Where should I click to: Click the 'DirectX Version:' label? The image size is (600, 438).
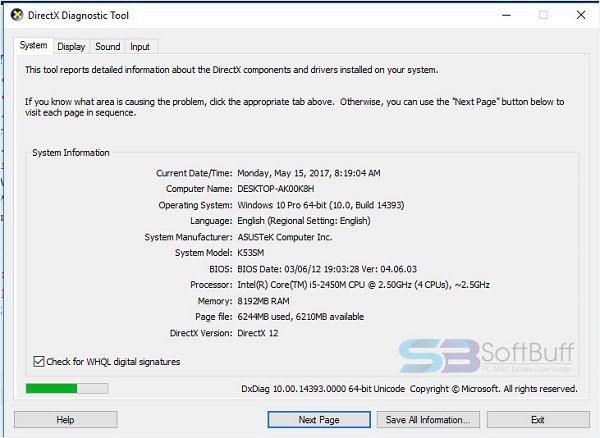click(x=201, y=333)
